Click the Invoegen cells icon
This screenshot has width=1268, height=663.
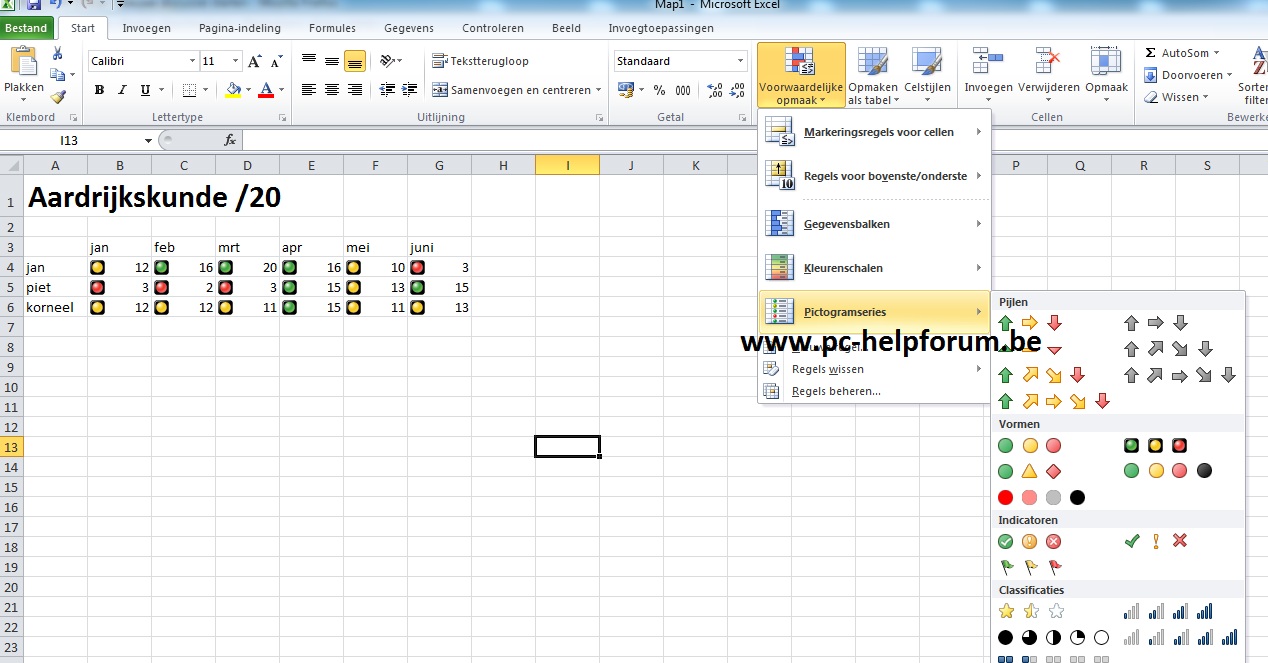click(x=988, y=61)
